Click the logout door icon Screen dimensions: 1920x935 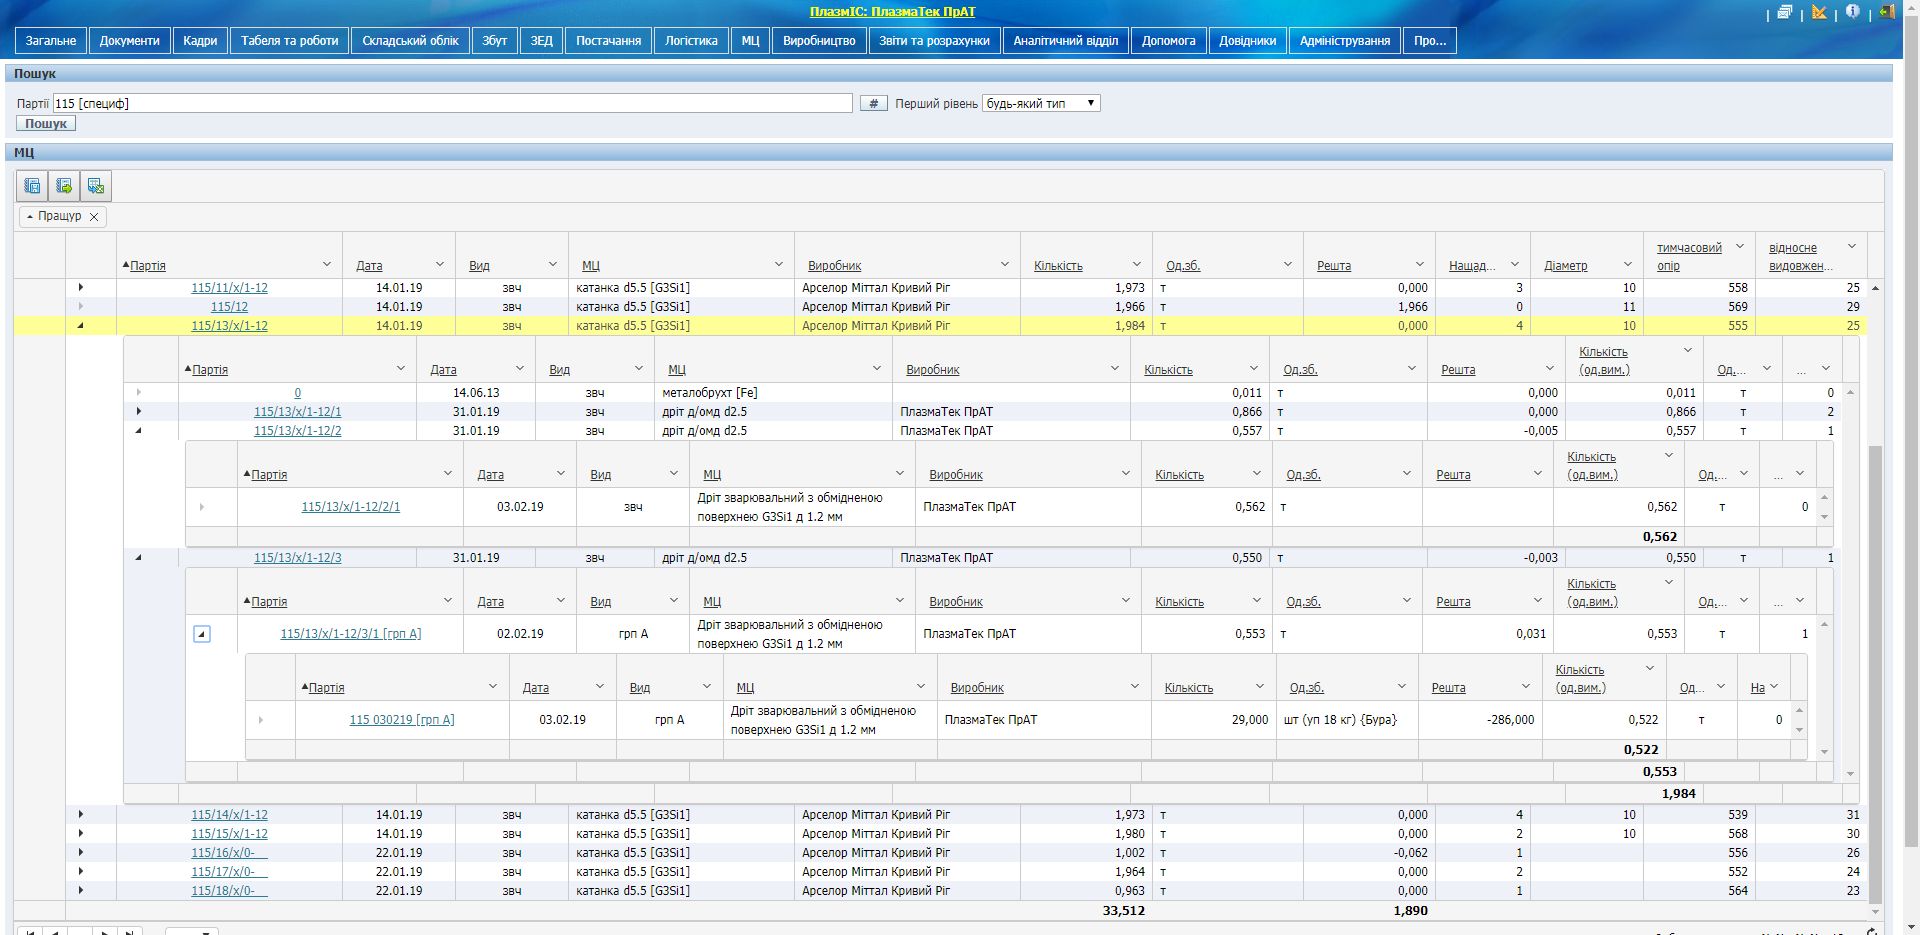[1887, 13]
